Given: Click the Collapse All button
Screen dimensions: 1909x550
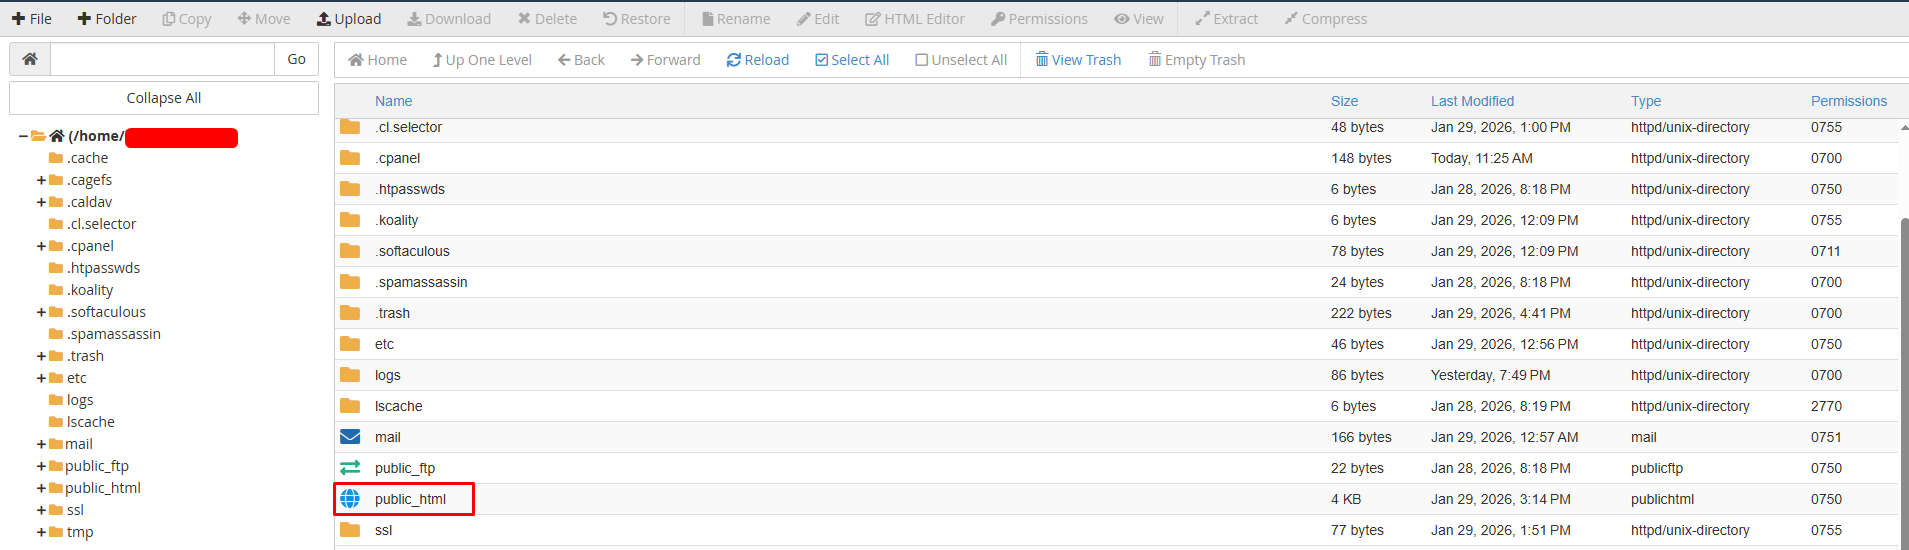Looking at the screenshot, I should click(164, 98).
